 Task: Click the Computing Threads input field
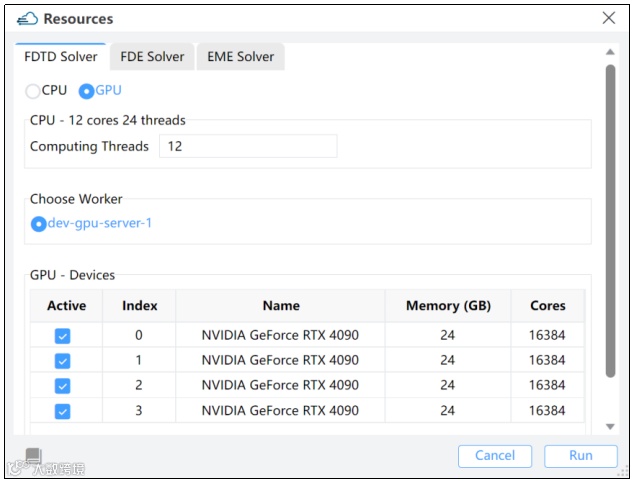(x=248, y=146)
